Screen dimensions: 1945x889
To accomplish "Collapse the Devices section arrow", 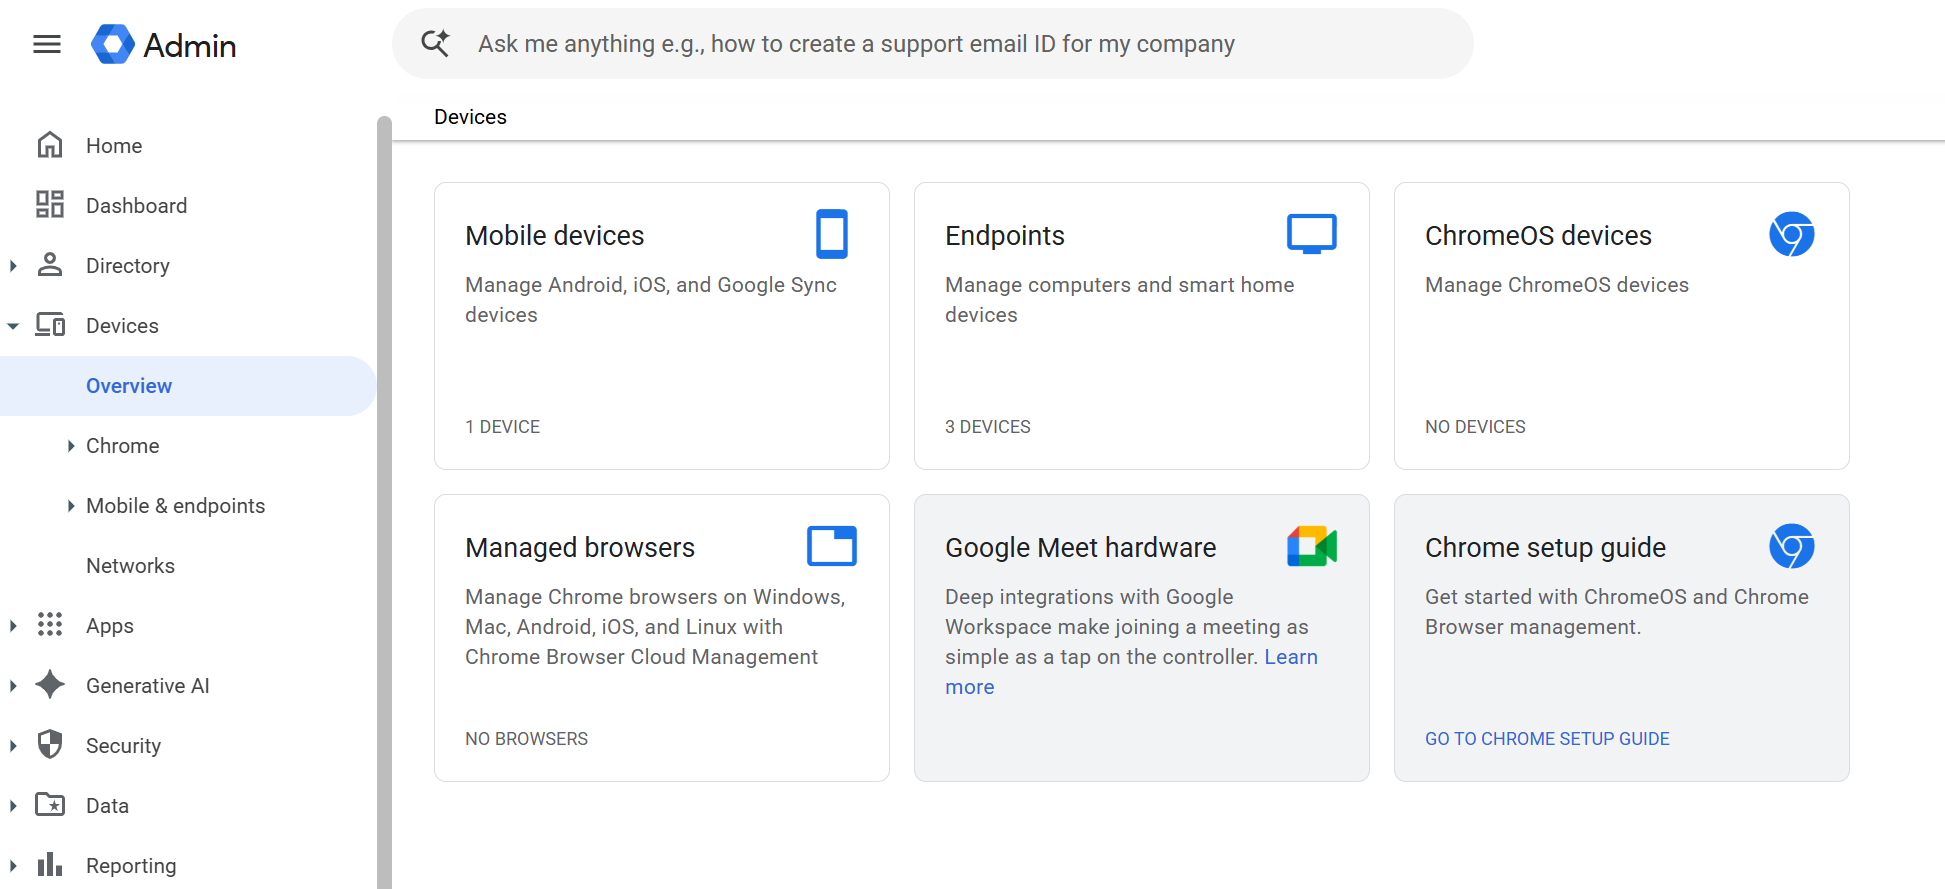I will (x=13, y=326).
